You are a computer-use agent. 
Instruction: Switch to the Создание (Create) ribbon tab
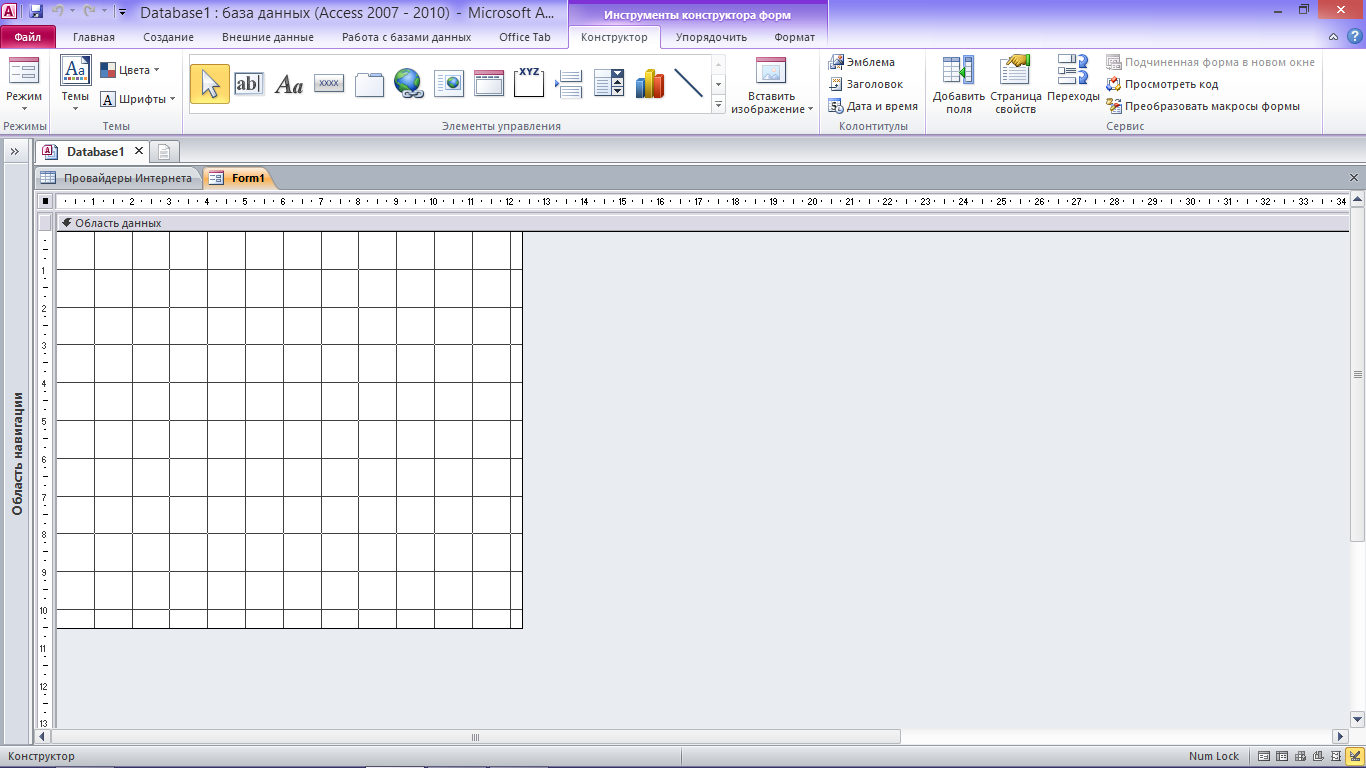coord(168,37)
